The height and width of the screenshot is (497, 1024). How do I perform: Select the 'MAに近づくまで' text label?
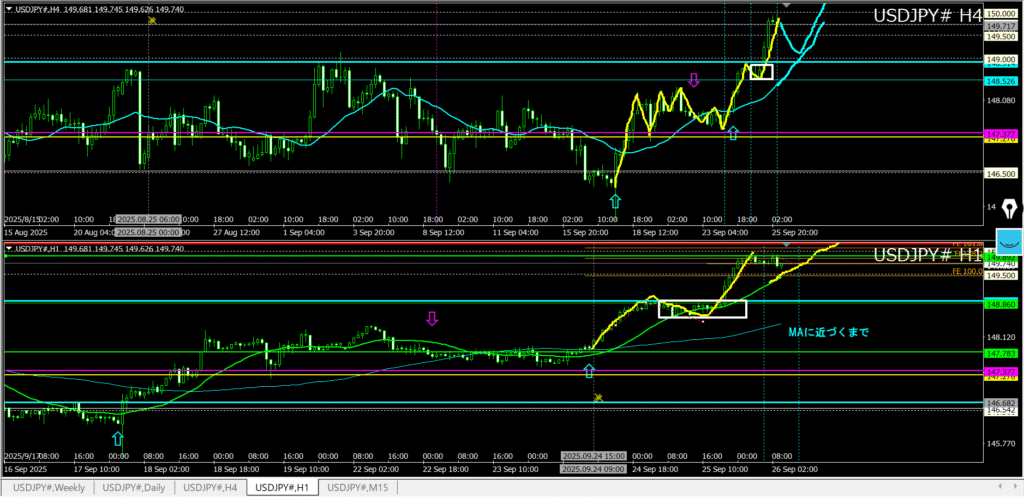tap(829, 333)
